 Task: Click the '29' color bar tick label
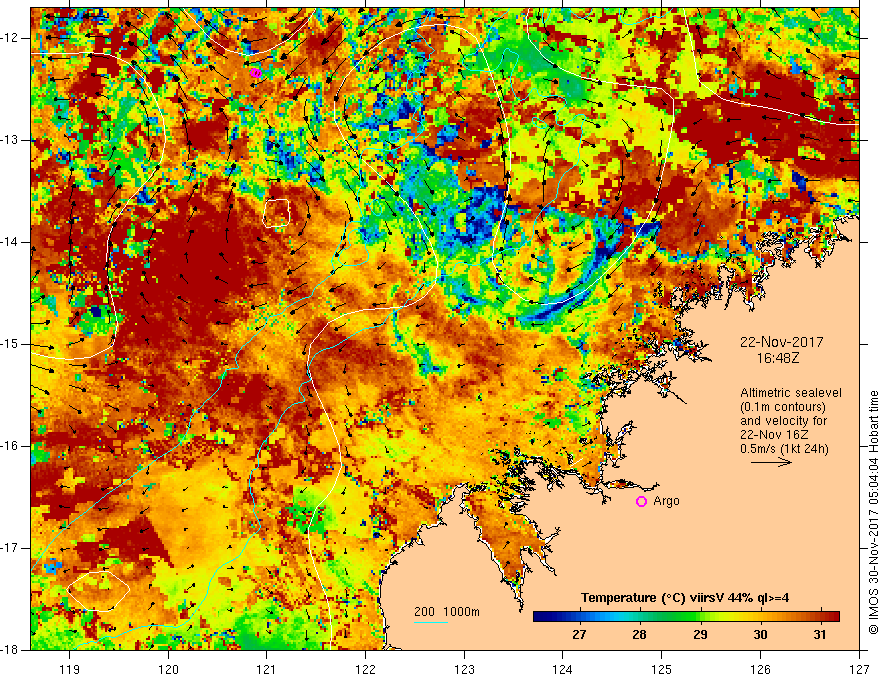click(x=700, y=635)
